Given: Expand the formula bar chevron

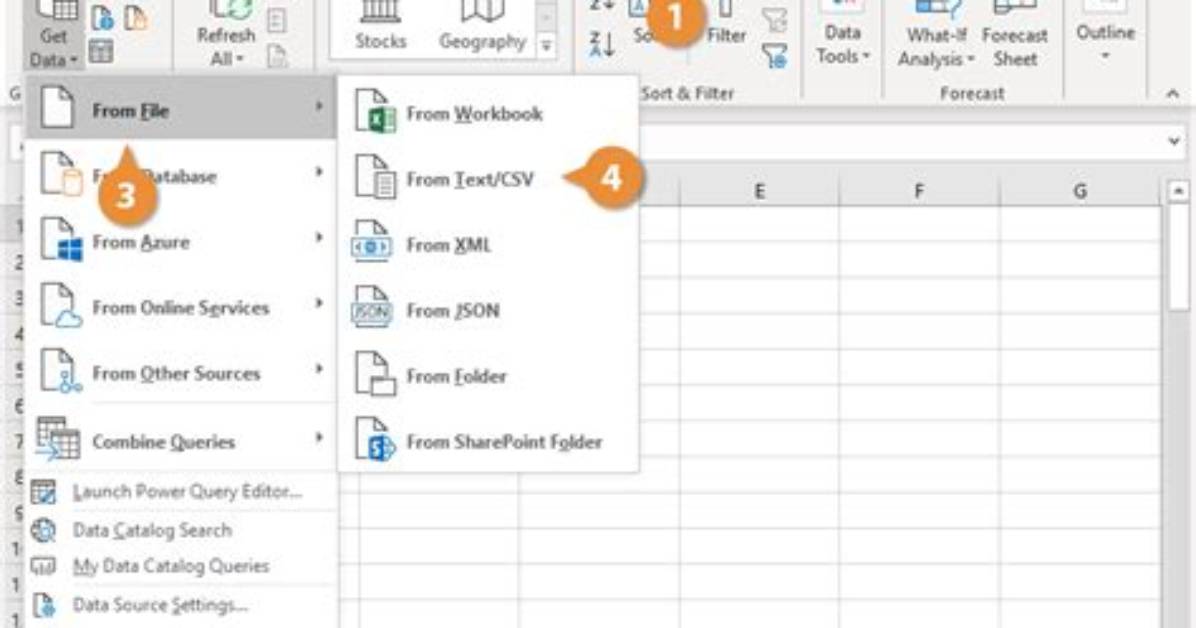Looking at the screenshot, I should [x=1174, y=141].
